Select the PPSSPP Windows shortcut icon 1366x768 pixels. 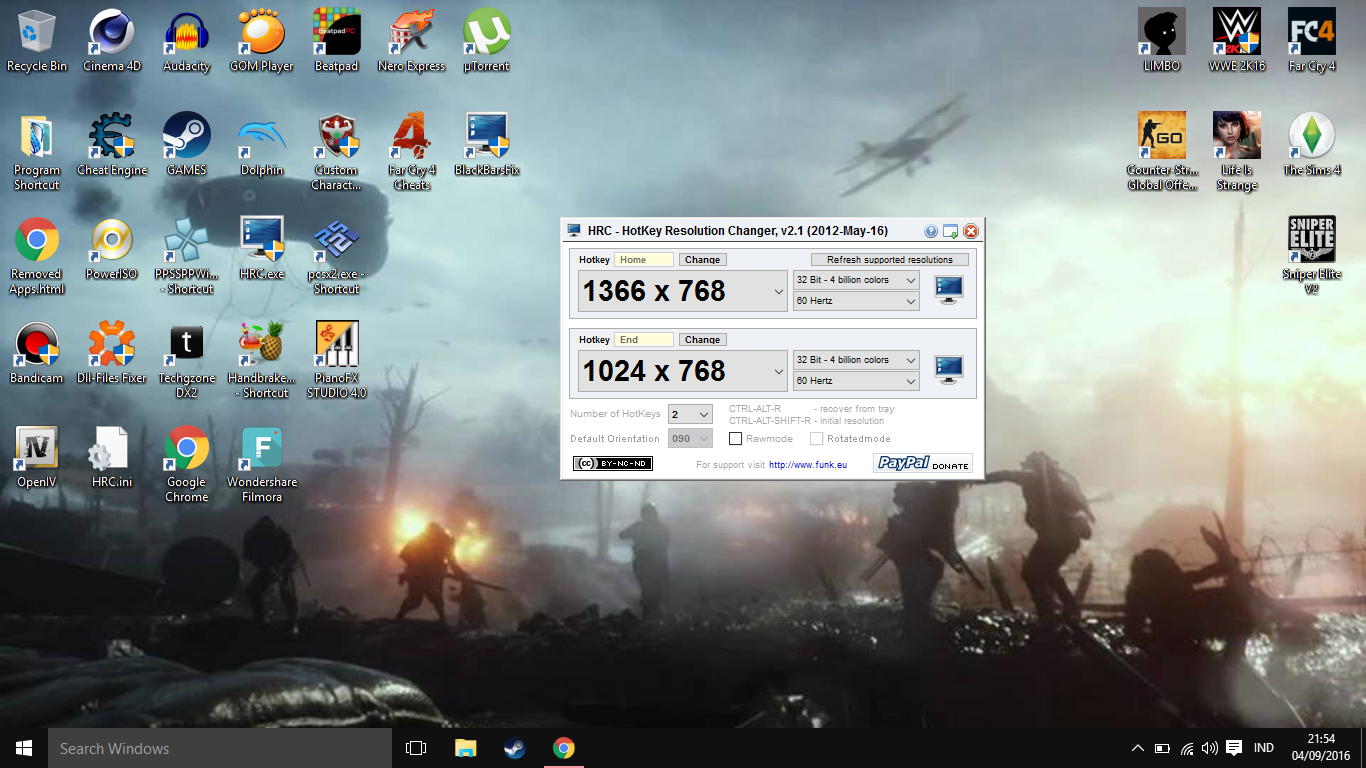[x=187, y=256]
